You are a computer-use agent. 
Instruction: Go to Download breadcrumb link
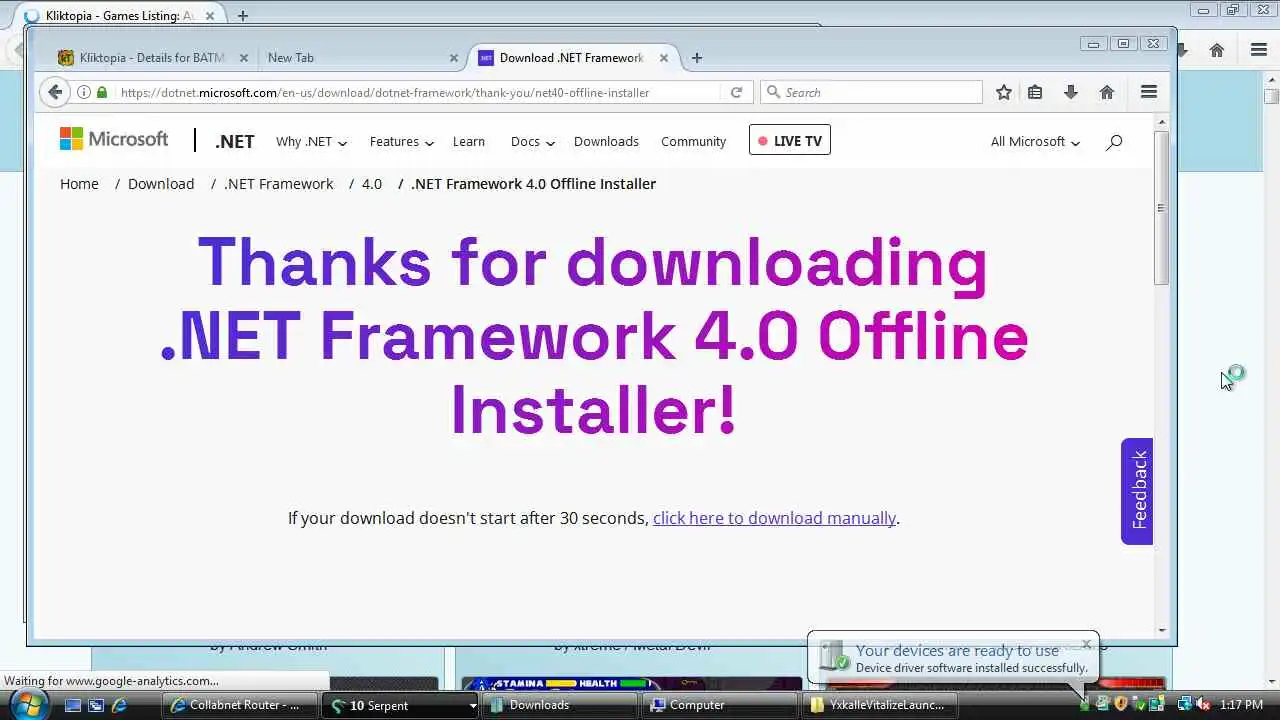(161, 184)
